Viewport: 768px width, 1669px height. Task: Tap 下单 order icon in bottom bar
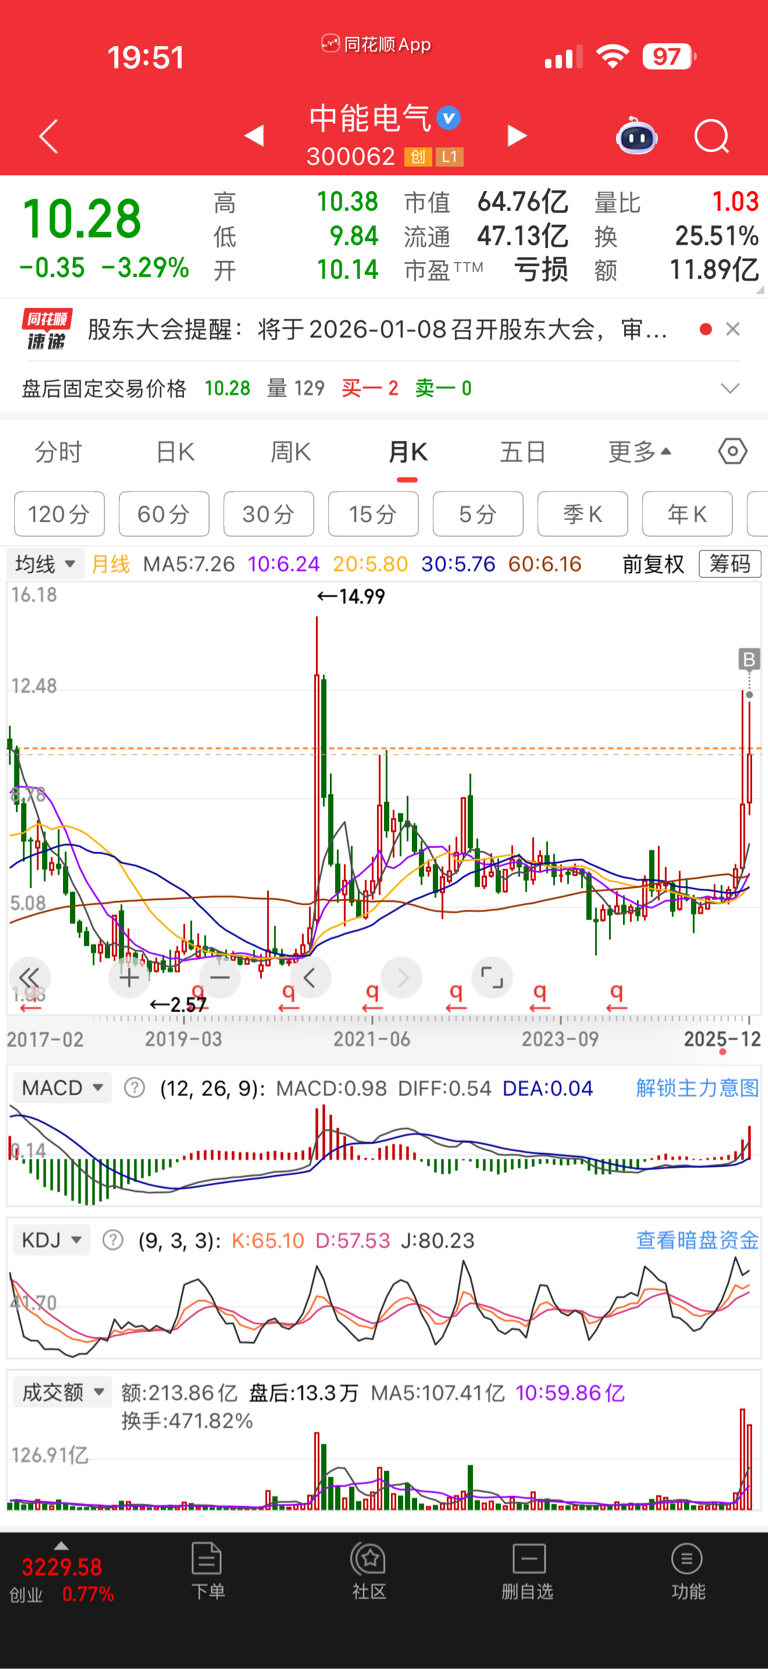(x=207, y=1571)
